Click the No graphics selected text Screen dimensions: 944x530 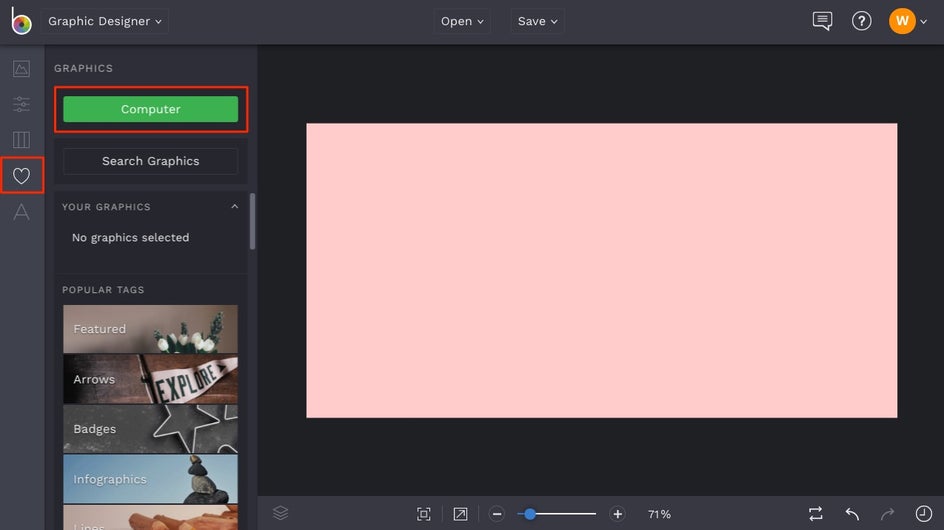(131, 237)
